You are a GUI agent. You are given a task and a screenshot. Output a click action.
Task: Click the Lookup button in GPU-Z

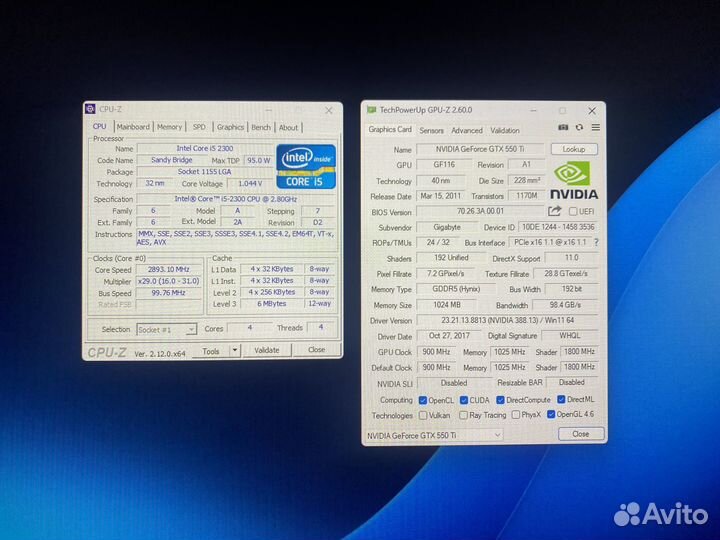pyautogui.click(x=574, y=149)
